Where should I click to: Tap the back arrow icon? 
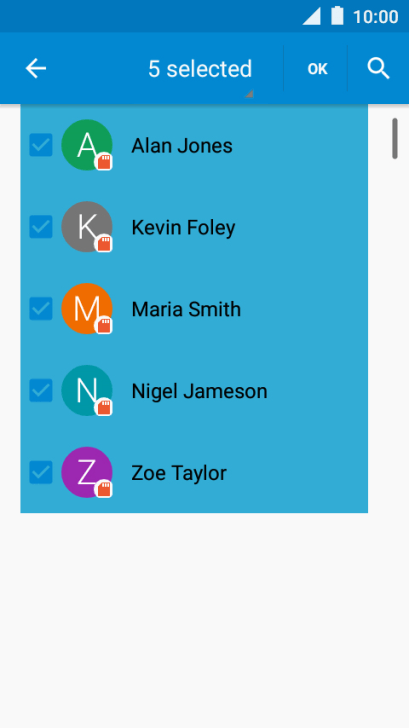(x=36, y=69)
